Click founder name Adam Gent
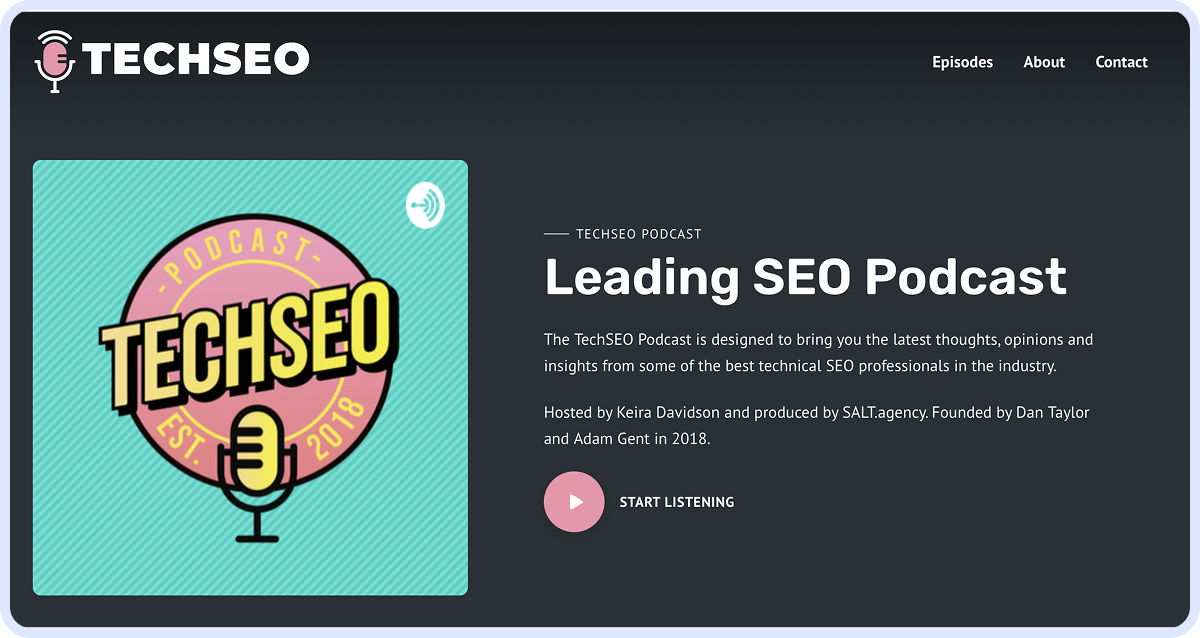1200x638 pixels. [611, 438]
